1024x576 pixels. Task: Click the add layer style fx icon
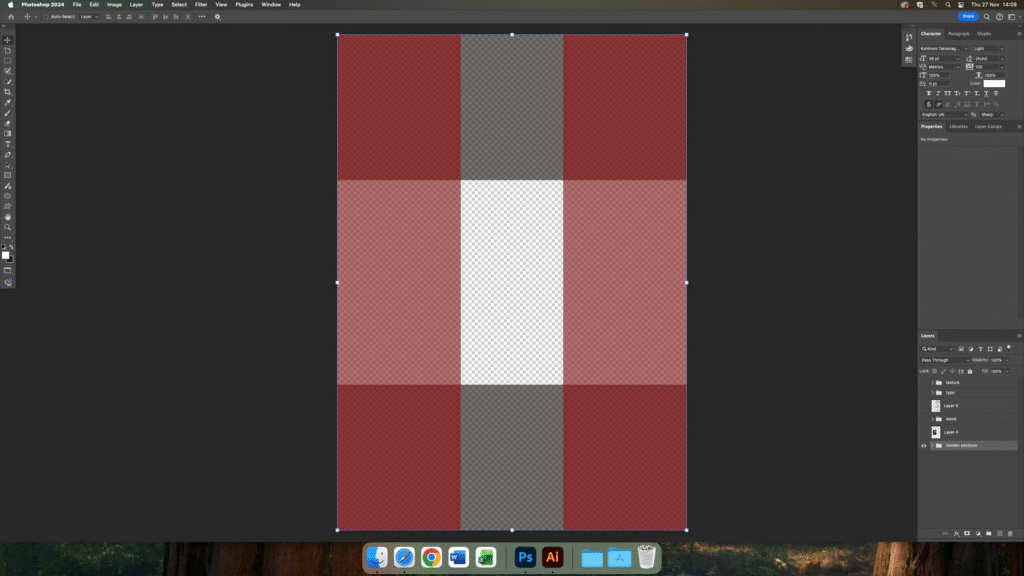coord(957,534)
